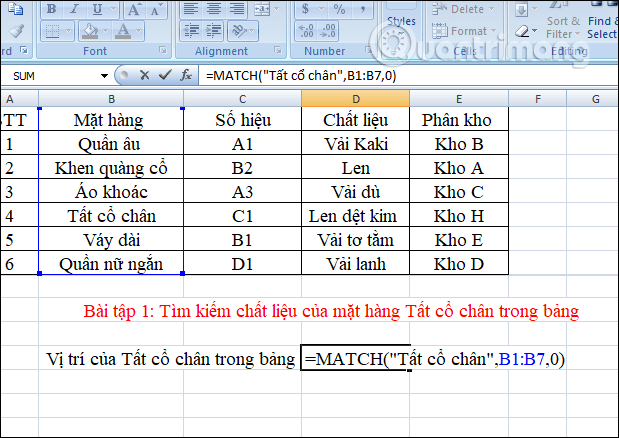Open the Font dialog launcher
Screen dimensions: 619x438
coord(163,50)
